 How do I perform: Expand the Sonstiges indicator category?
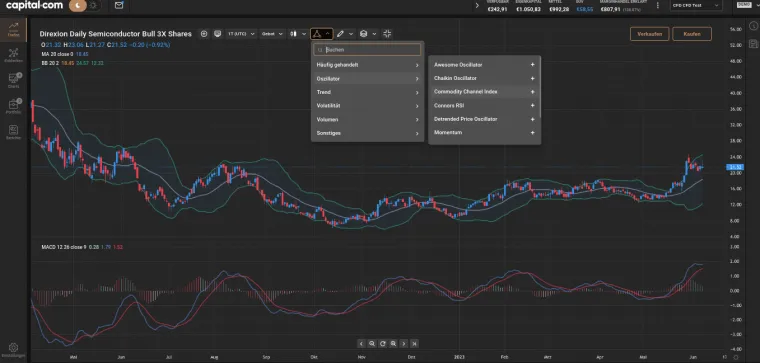(x=367, y=133)
